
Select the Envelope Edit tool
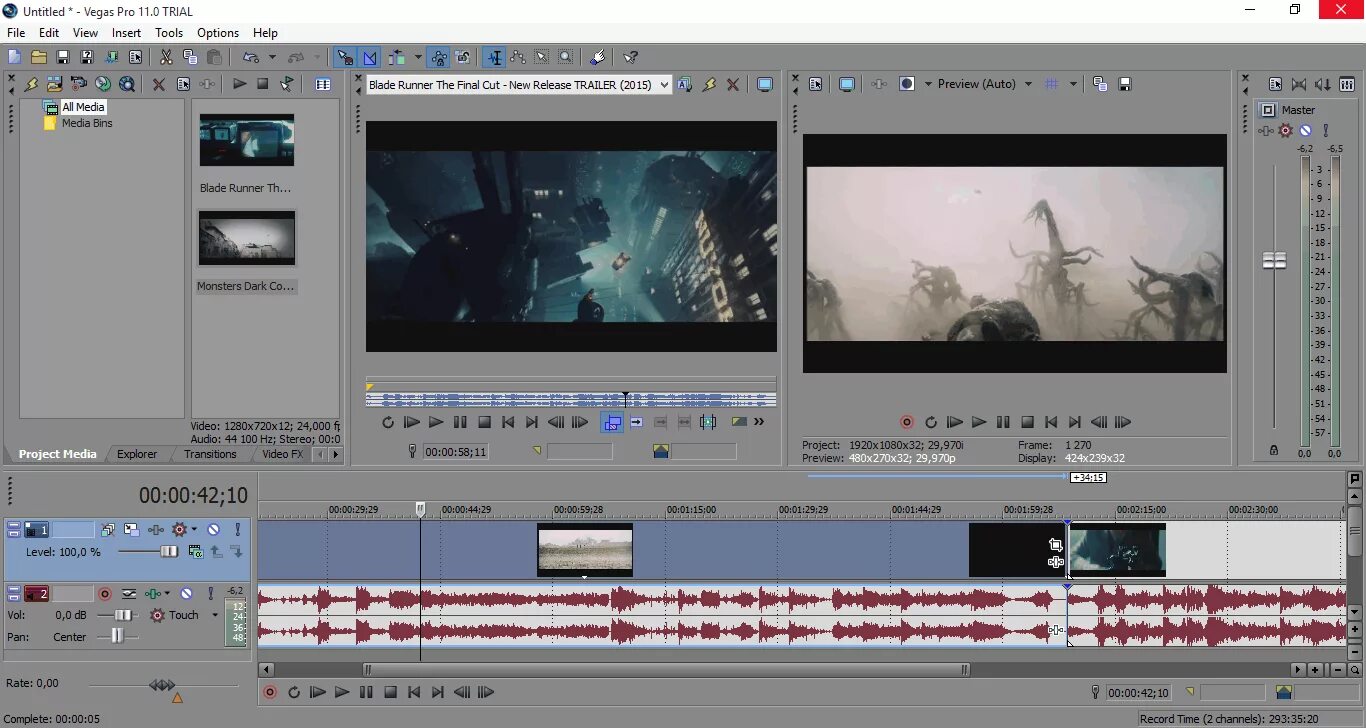point(518,57)
